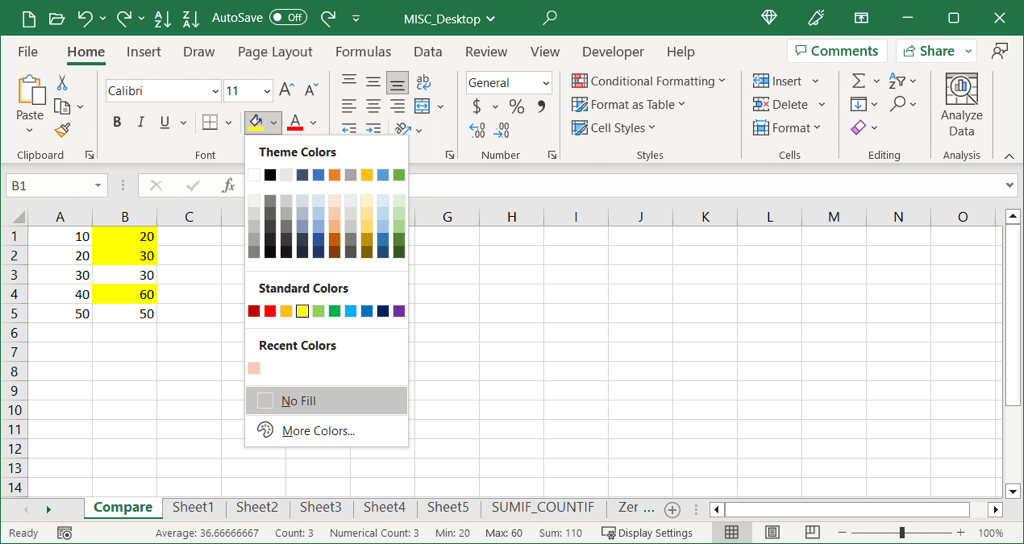The height and width of the screenshot is (544, 1024).
Task: Pick the red standard color swatch
Action: (270, 311)
